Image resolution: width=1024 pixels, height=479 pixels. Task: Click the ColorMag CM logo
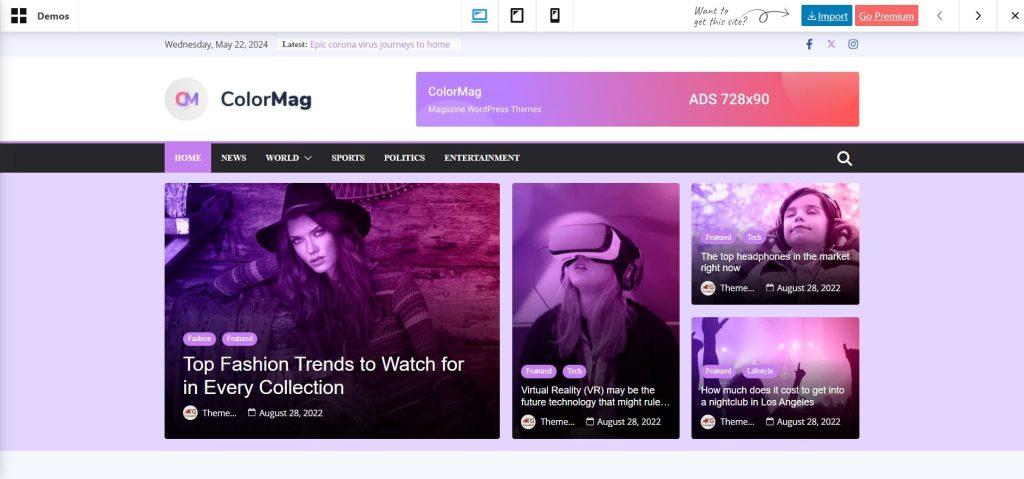186,99
